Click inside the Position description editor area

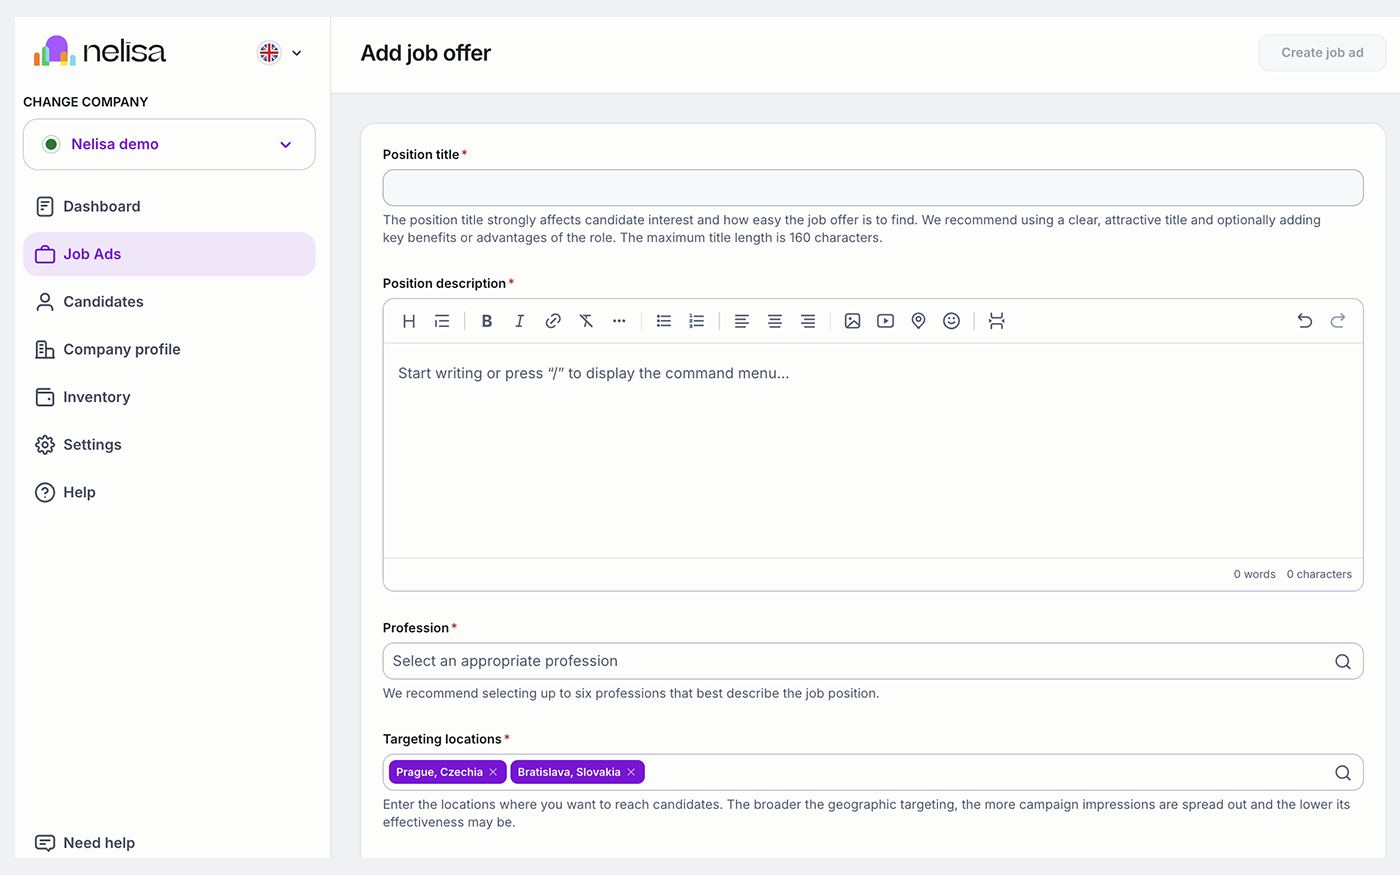tap(873, 451)
